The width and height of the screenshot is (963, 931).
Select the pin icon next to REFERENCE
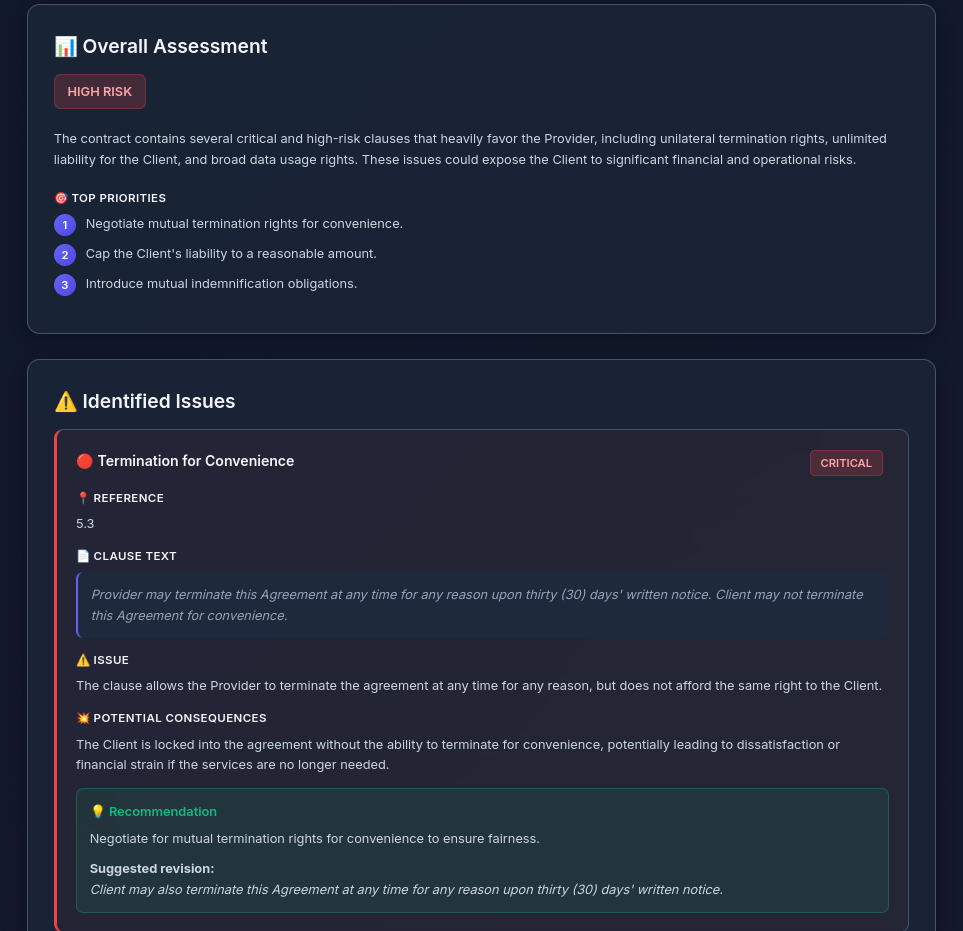point(82,497)
